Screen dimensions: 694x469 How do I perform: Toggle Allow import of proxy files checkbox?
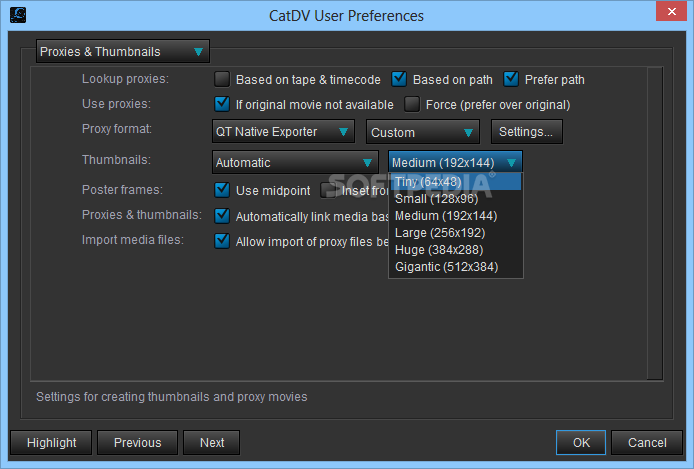point(222,241)
